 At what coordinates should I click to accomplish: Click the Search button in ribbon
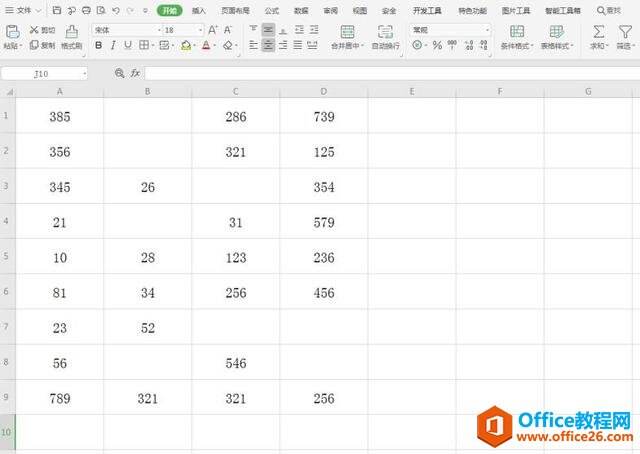tap(609, 11)
